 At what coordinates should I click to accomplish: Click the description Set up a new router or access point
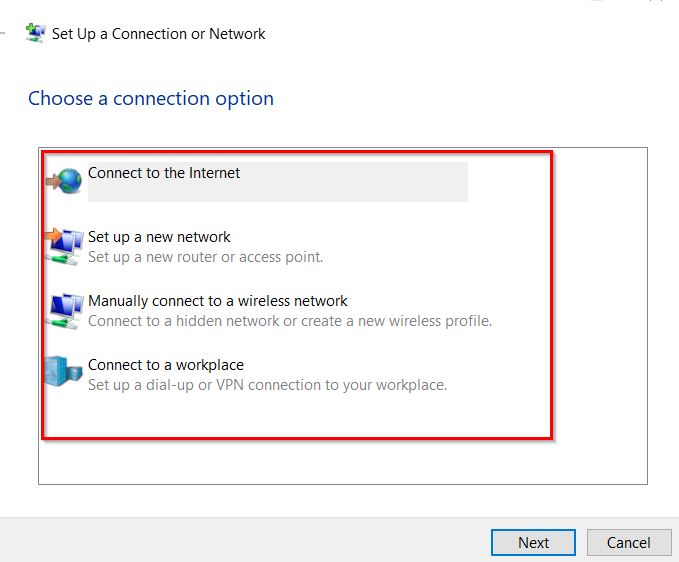[205, 257]
